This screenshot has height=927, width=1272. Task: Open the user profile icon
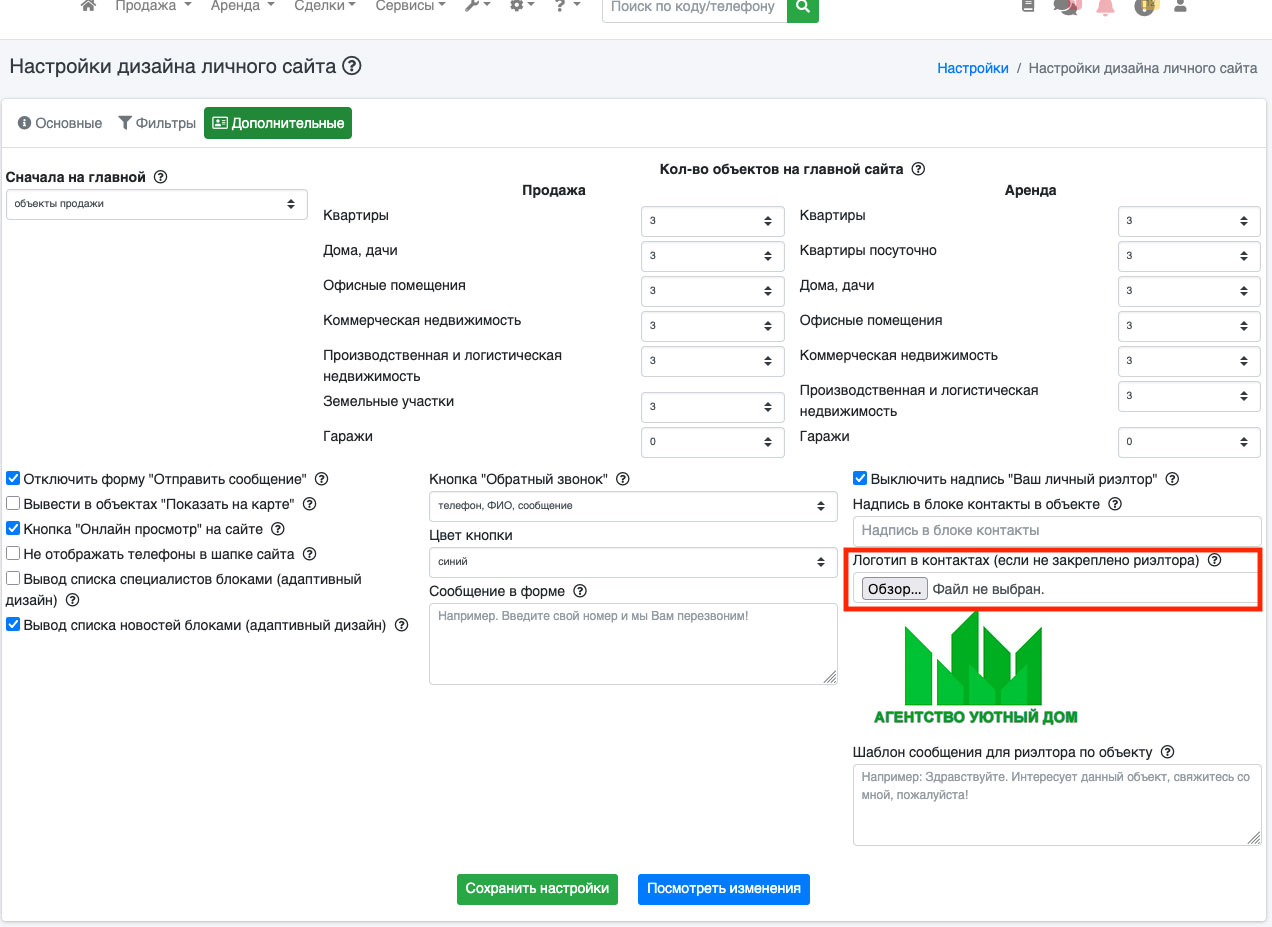[1180, 7]
